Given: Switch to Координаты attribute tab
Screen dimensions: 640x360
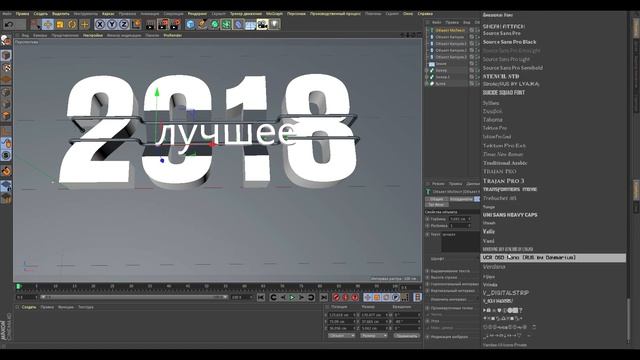Looking at the screenshot, I should click(x=461, y=199).
